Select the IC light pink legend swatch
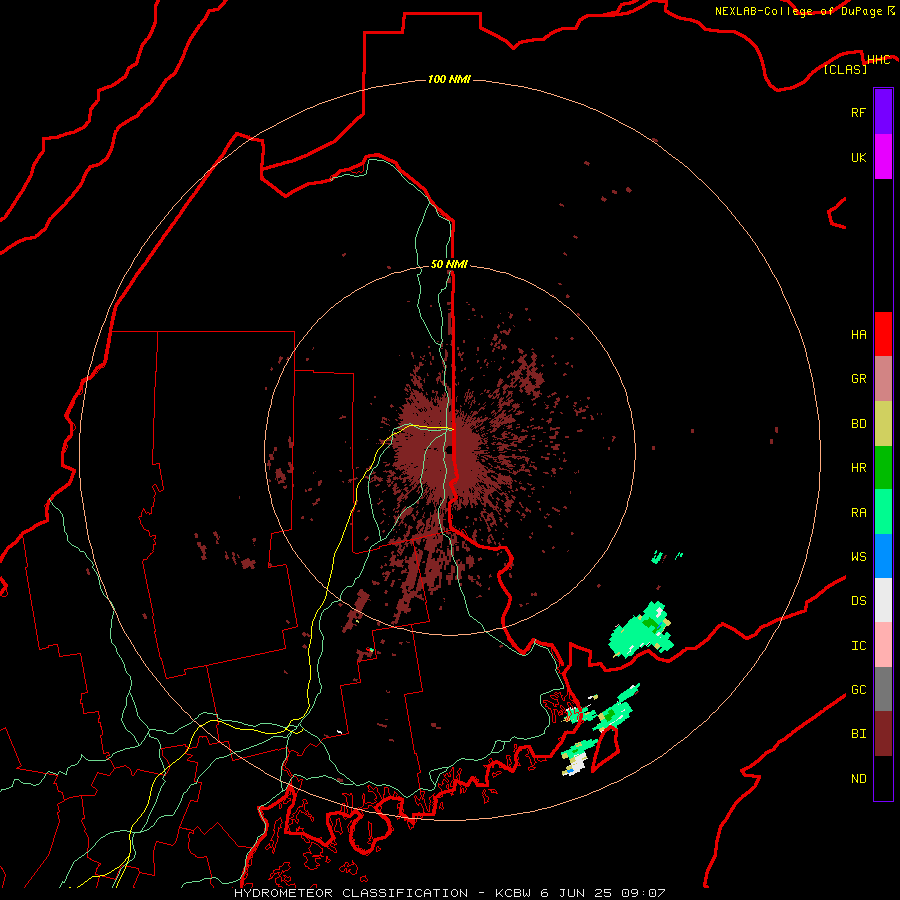 [x=883, y=645]
